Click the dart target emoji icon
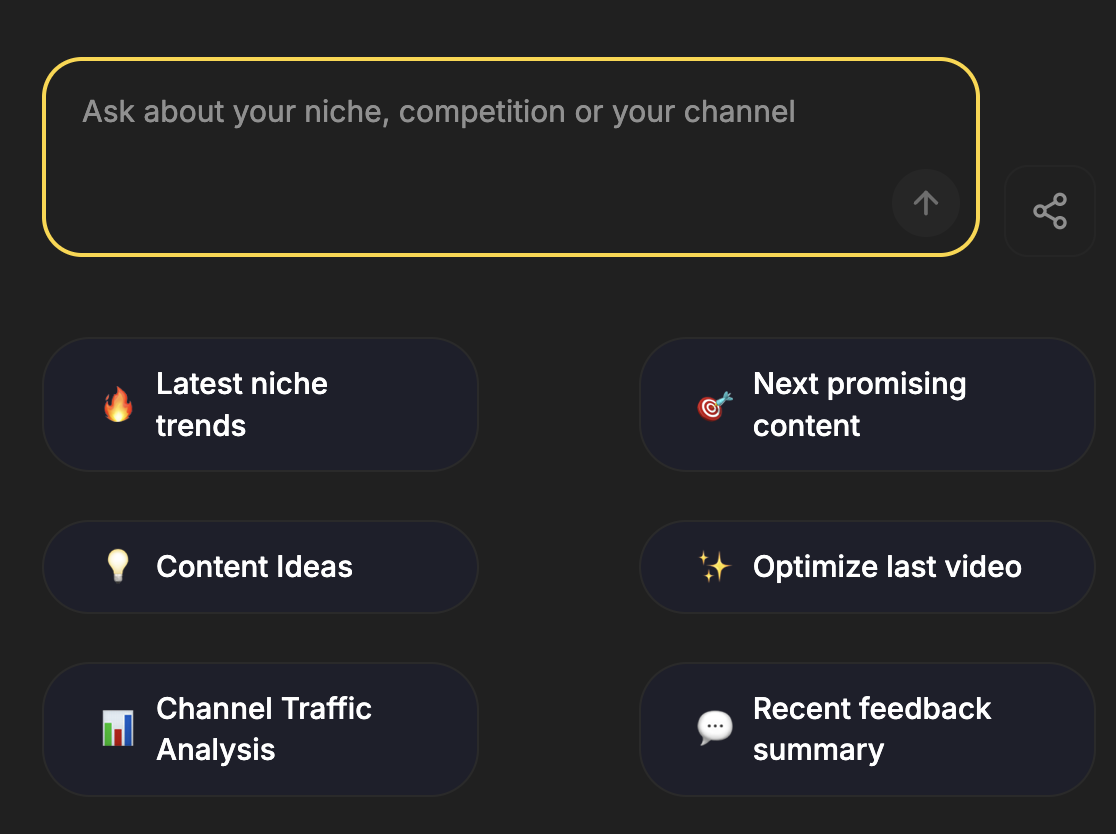1116x834 pixels. click(715, 405)
